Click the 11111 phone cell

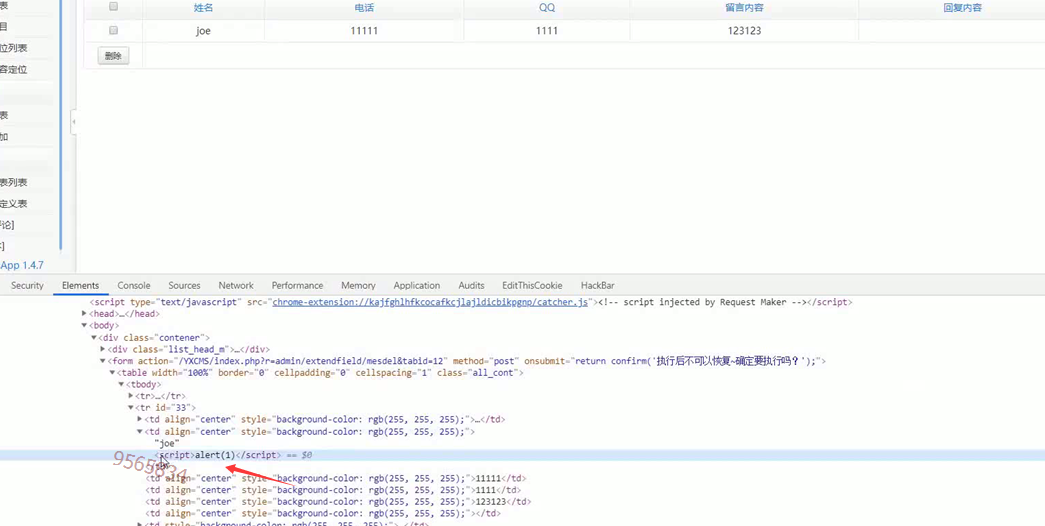tap(364, 31)
